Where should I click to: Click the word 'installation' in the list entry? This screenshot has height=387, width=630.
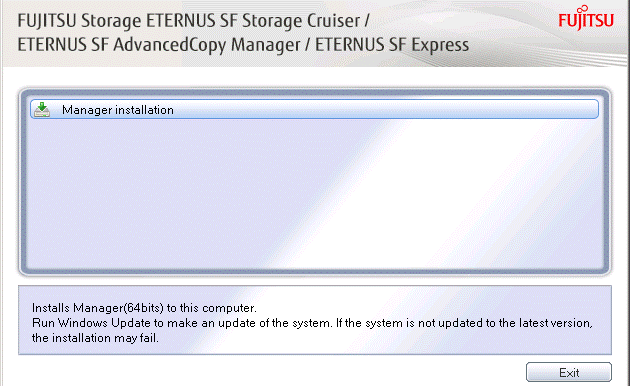coord(145,110)
